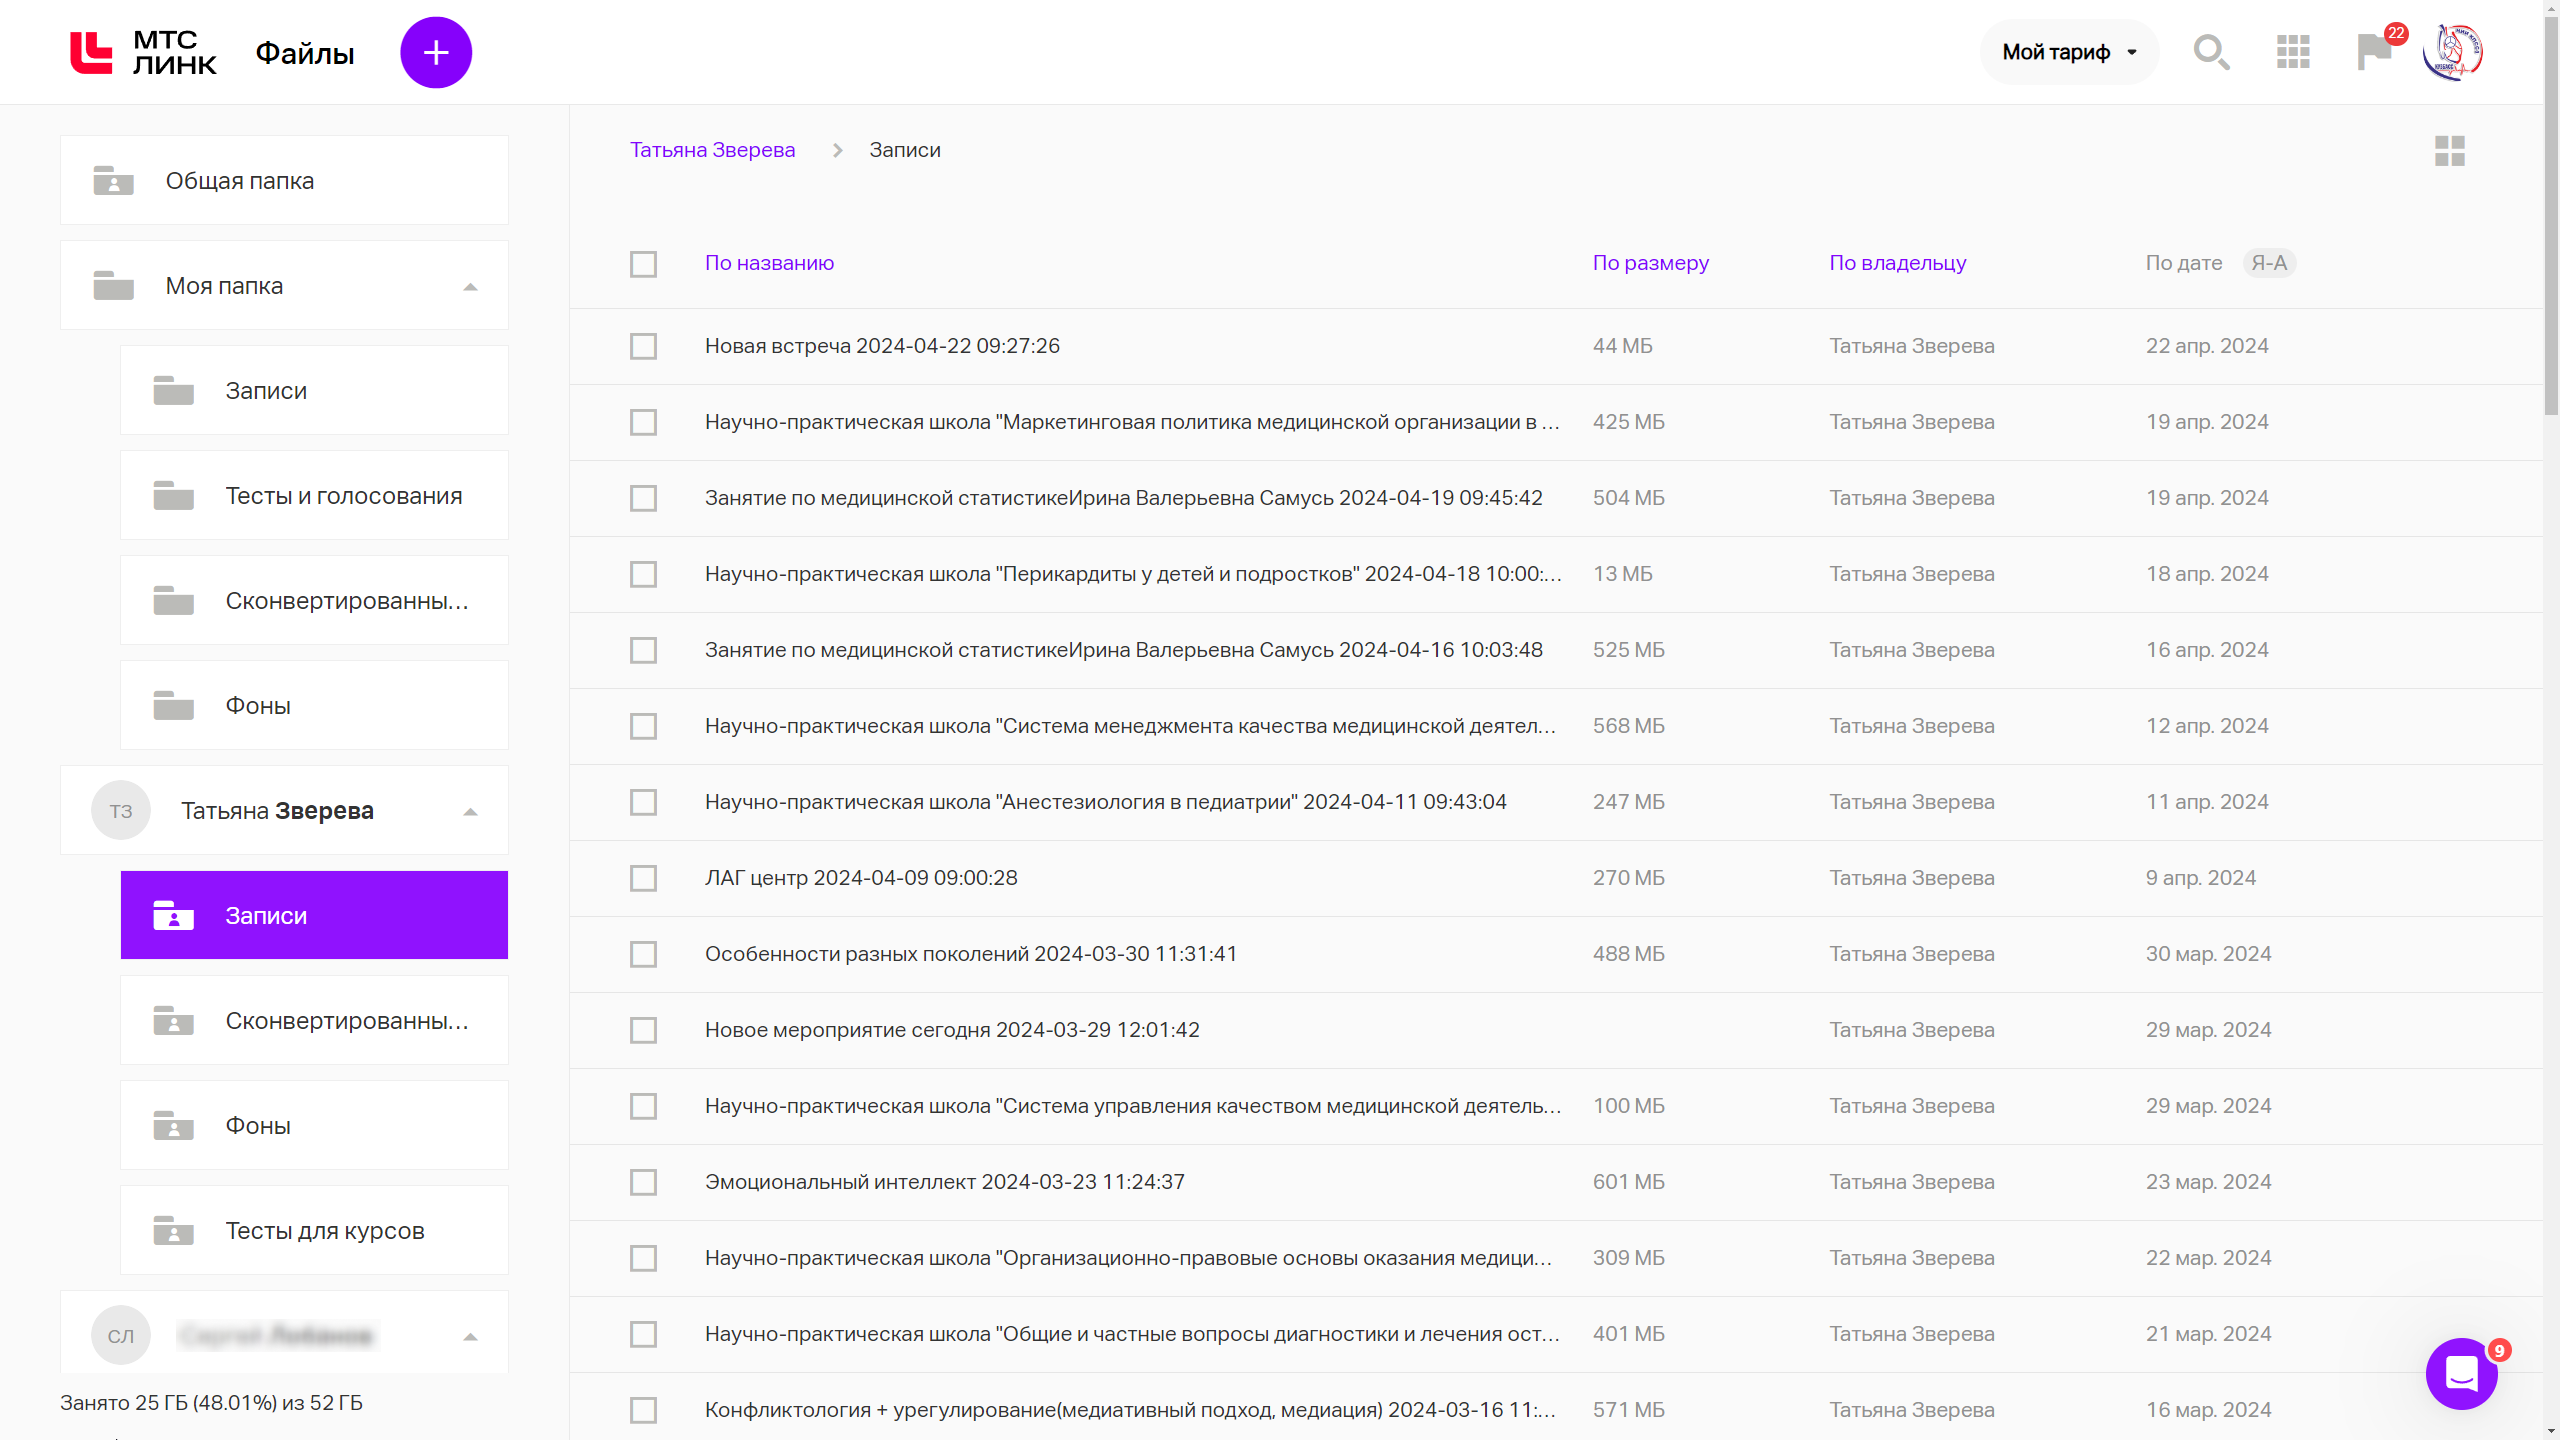This screenshot has width=2560, height=1440.
Task: Collapse the Моя папка section arrow
Action: (470, 287)
